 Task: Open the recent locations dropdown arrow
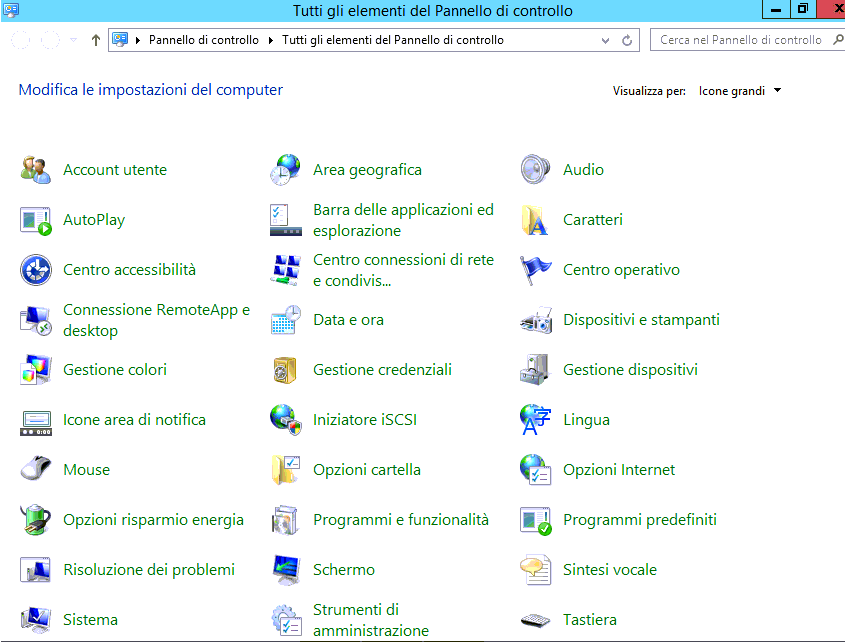(x=73, y=40)
